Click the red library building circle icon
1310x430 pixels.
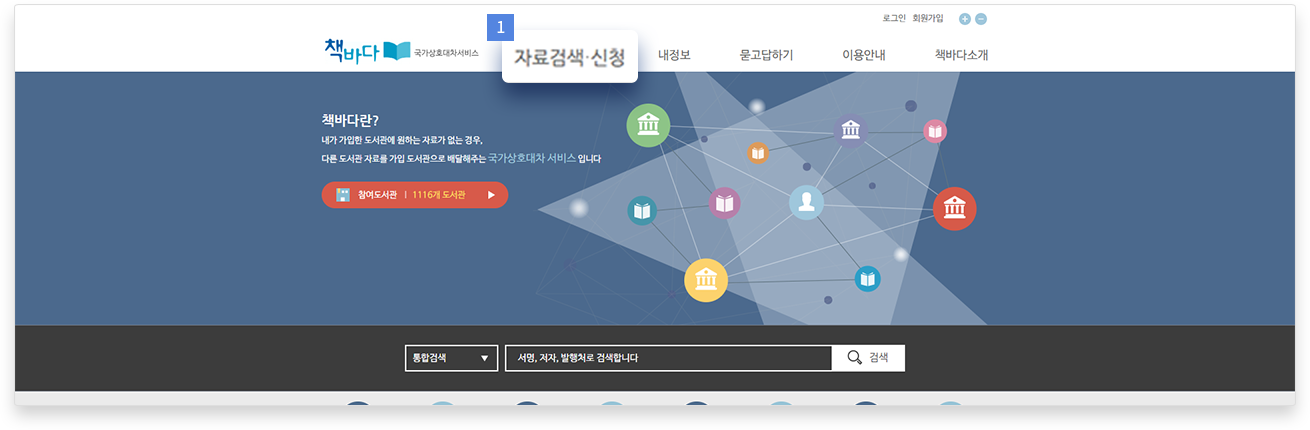pyautogui.click(x=954, y=208)
